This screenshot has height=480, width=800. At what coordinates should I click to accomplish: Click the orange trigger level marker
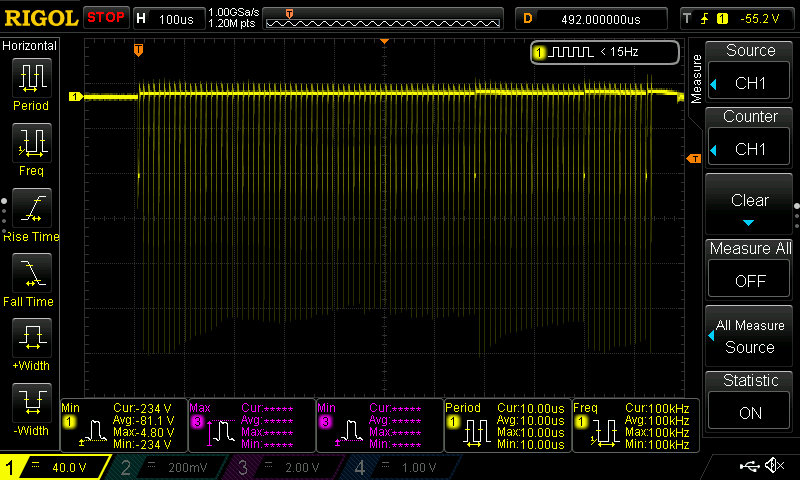click(692, 158)
